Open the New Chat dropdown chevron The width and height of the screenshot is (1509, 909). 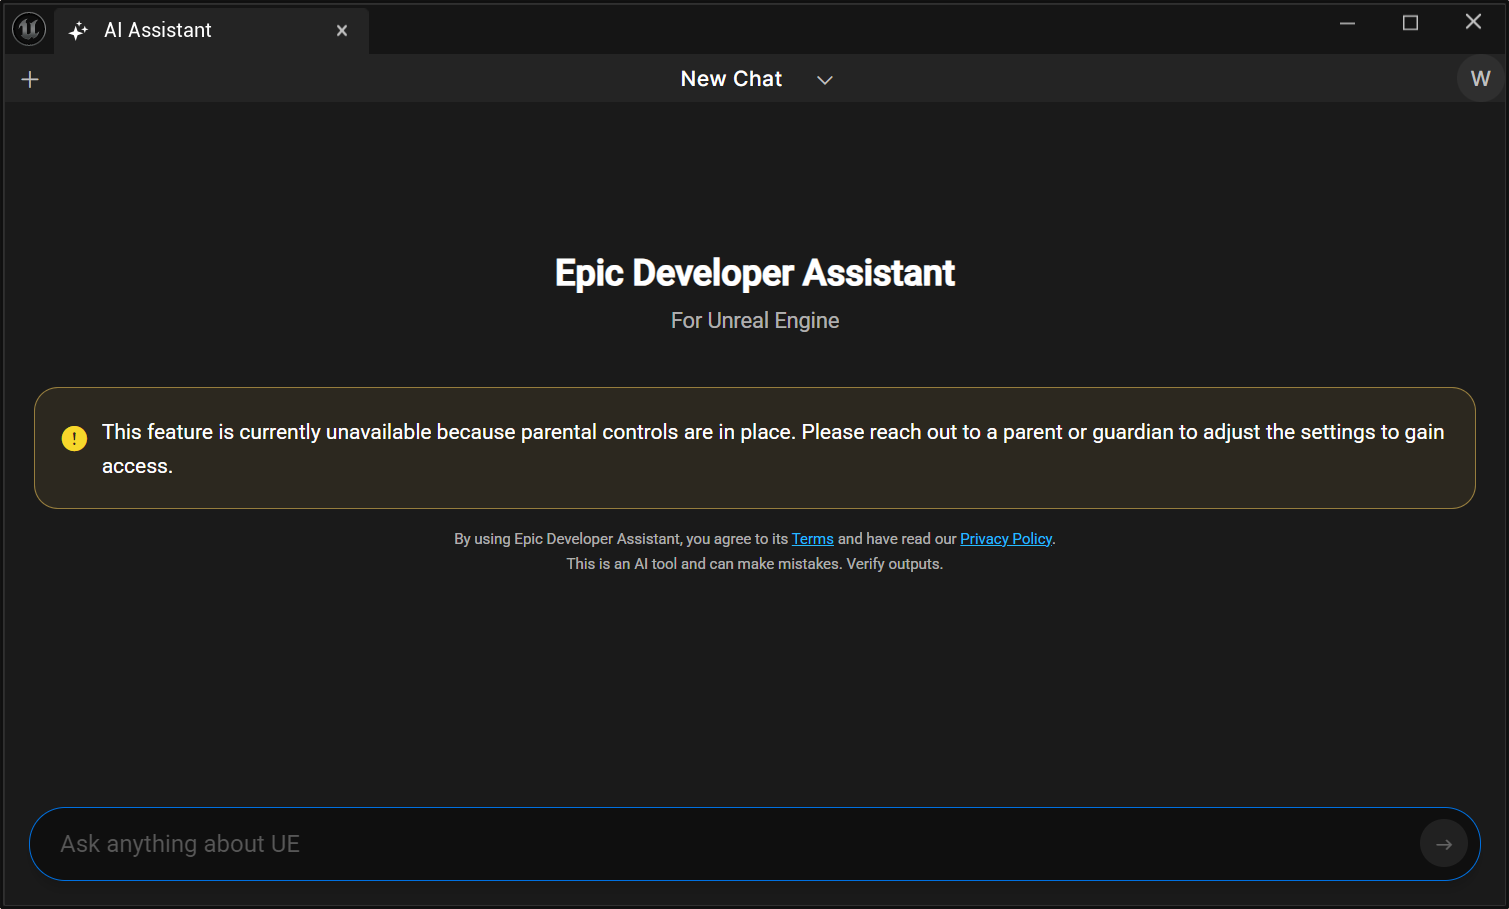pos(825,80)
